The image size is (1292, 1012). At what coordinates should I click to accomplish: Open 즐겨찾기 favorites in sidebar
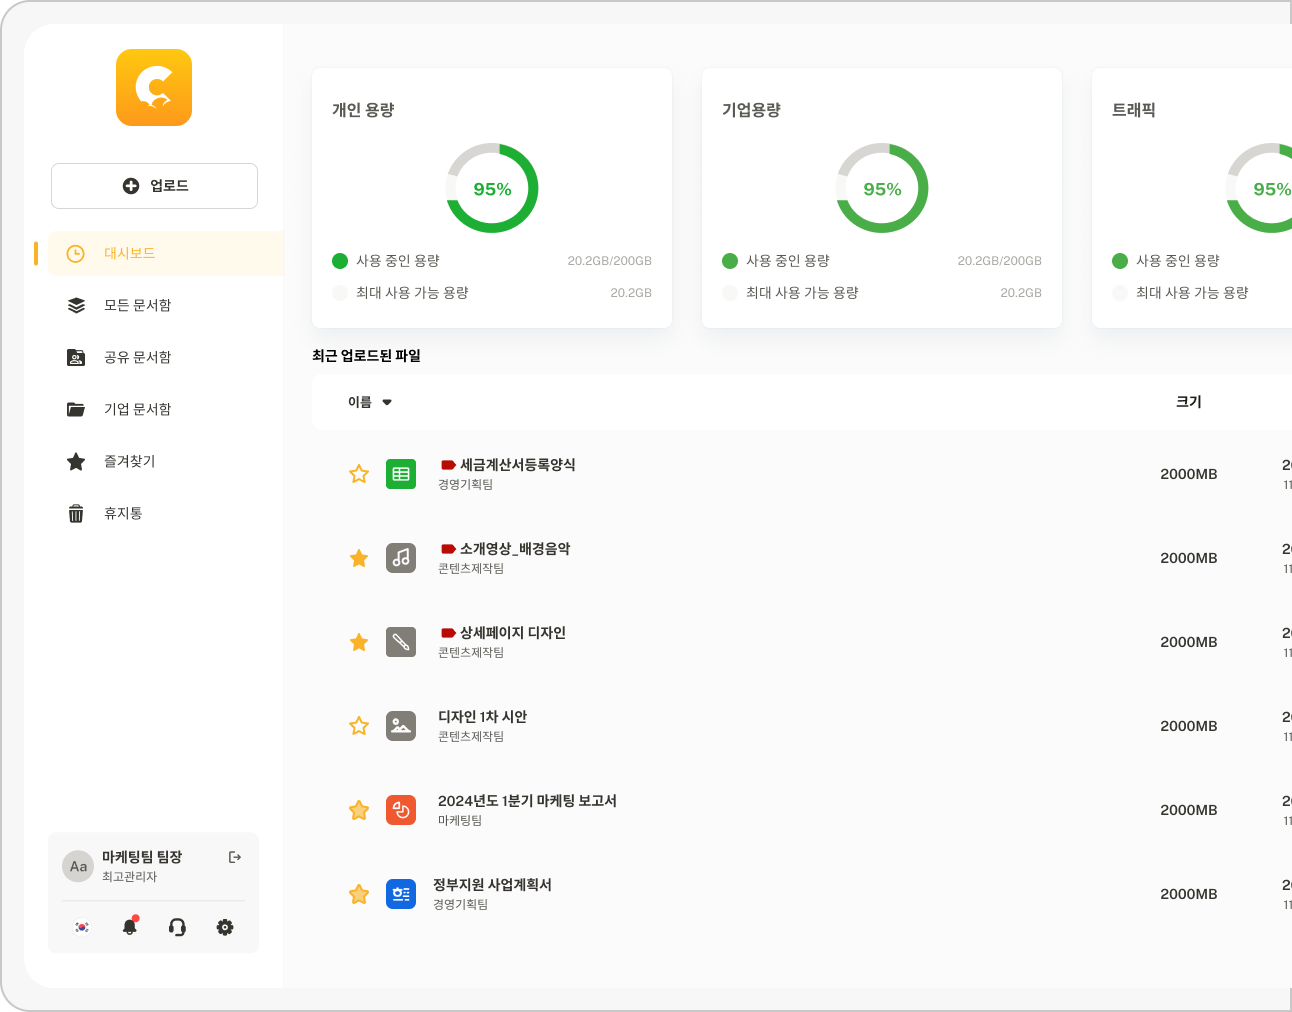(129, 461)
